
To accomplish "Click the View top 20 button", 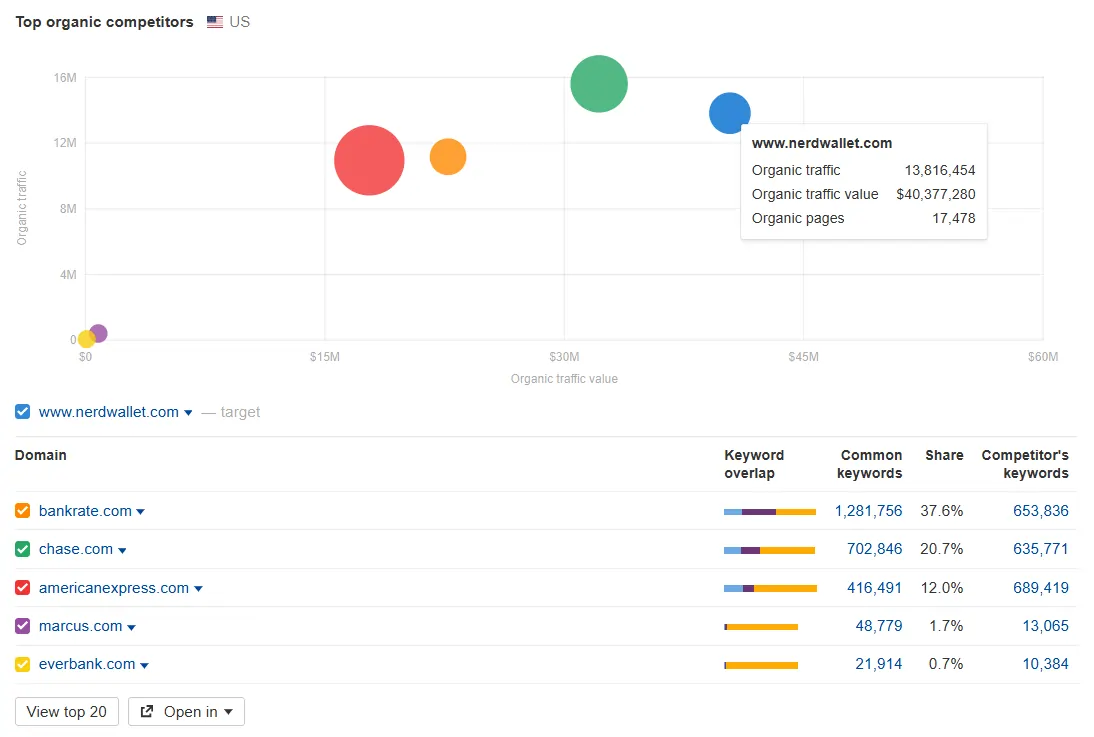I will (x=67, y=711).
